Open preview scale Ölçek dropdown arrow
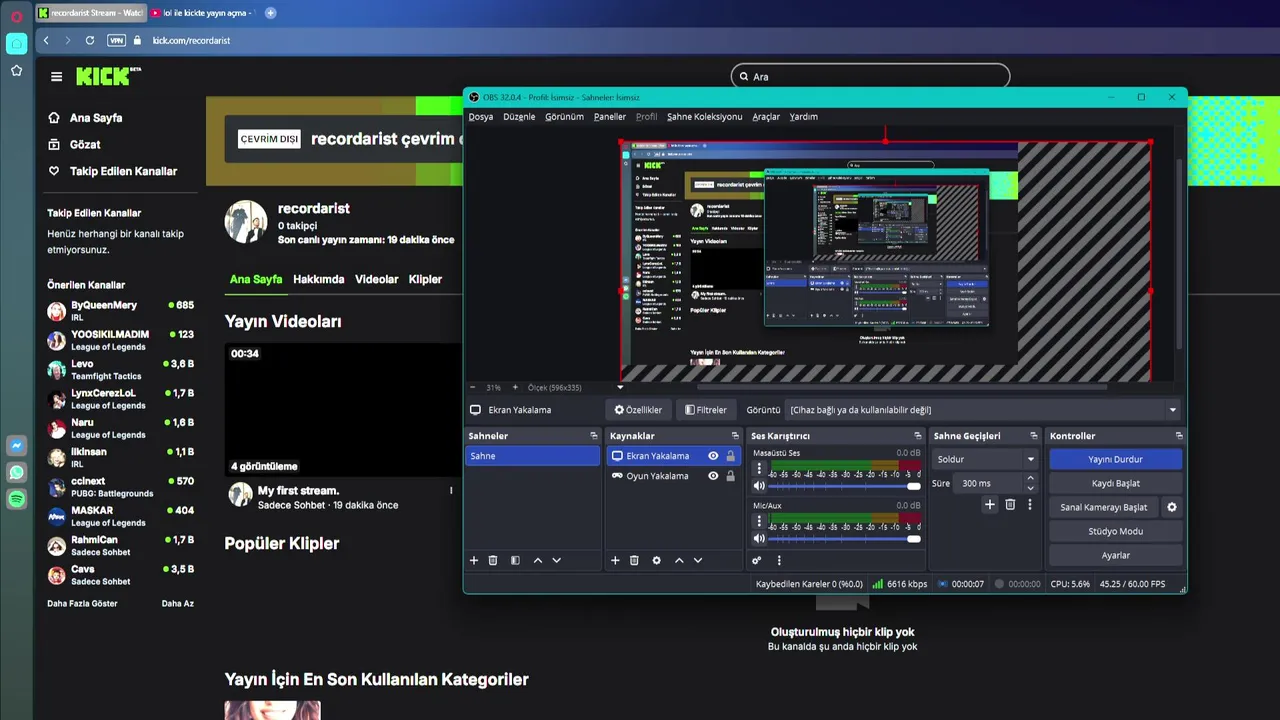1280x720 pixels. (620, 387)
